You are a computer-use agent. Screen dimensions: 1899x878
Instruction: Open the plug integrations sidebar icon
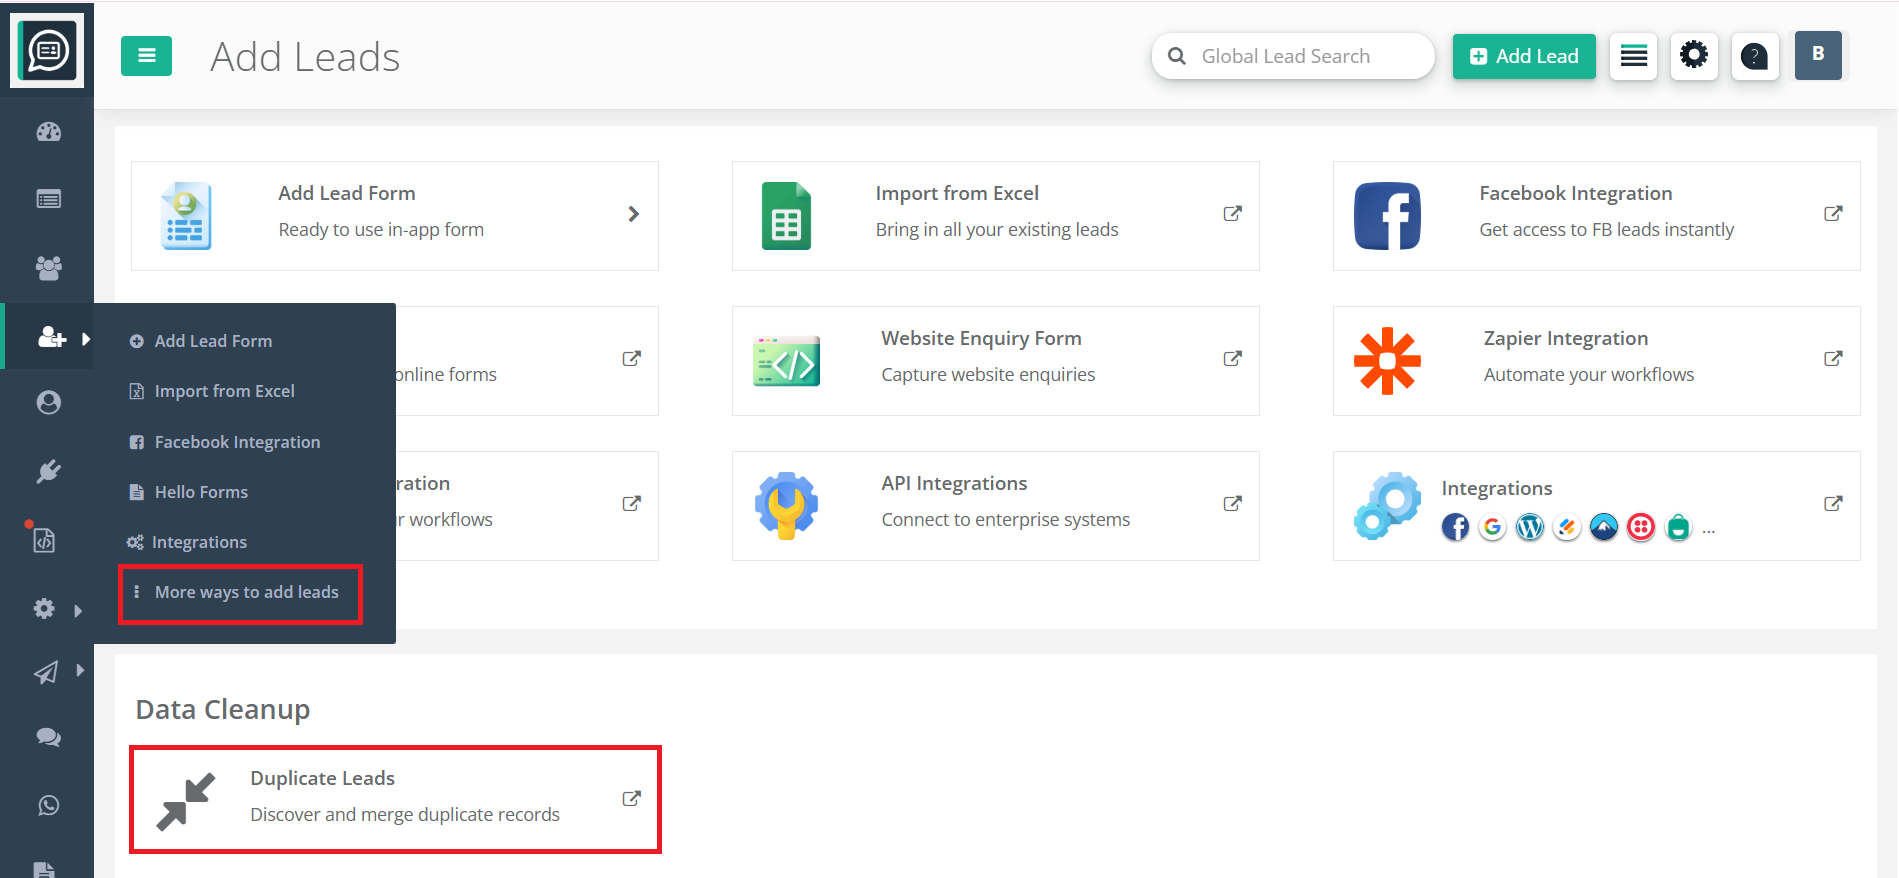click(x=48, y=471)
